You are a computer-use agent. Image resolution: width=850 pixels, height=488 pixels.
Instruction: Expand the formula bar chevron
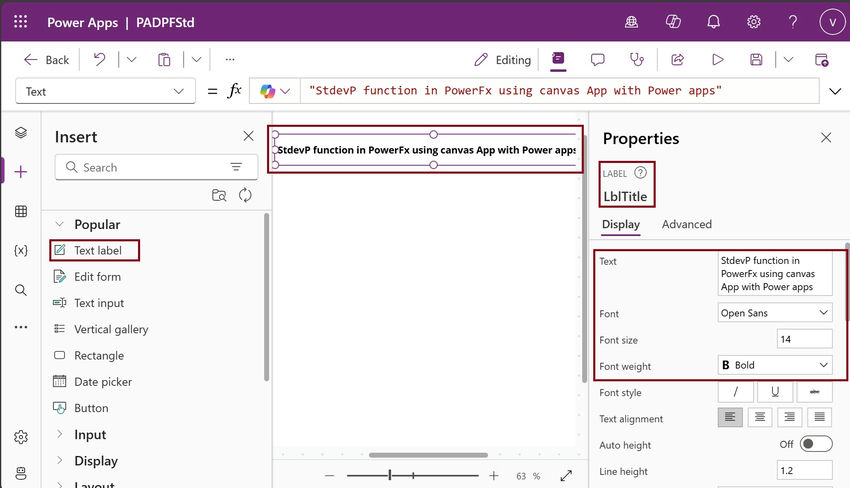pos(835,91)
